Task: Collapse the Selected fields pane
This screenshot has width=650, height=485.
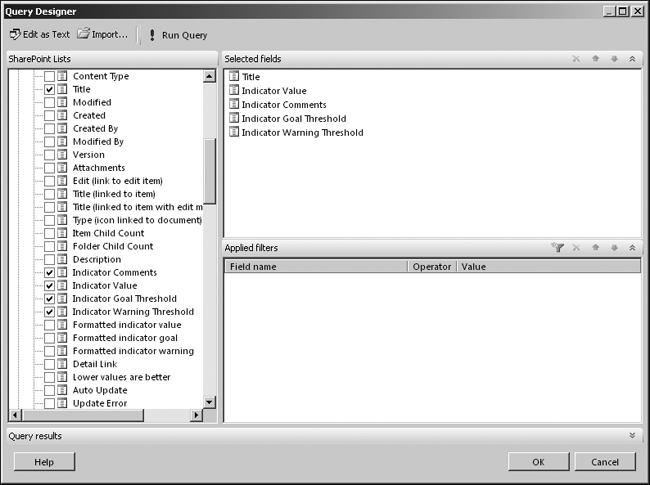Action: coord(632,58)
